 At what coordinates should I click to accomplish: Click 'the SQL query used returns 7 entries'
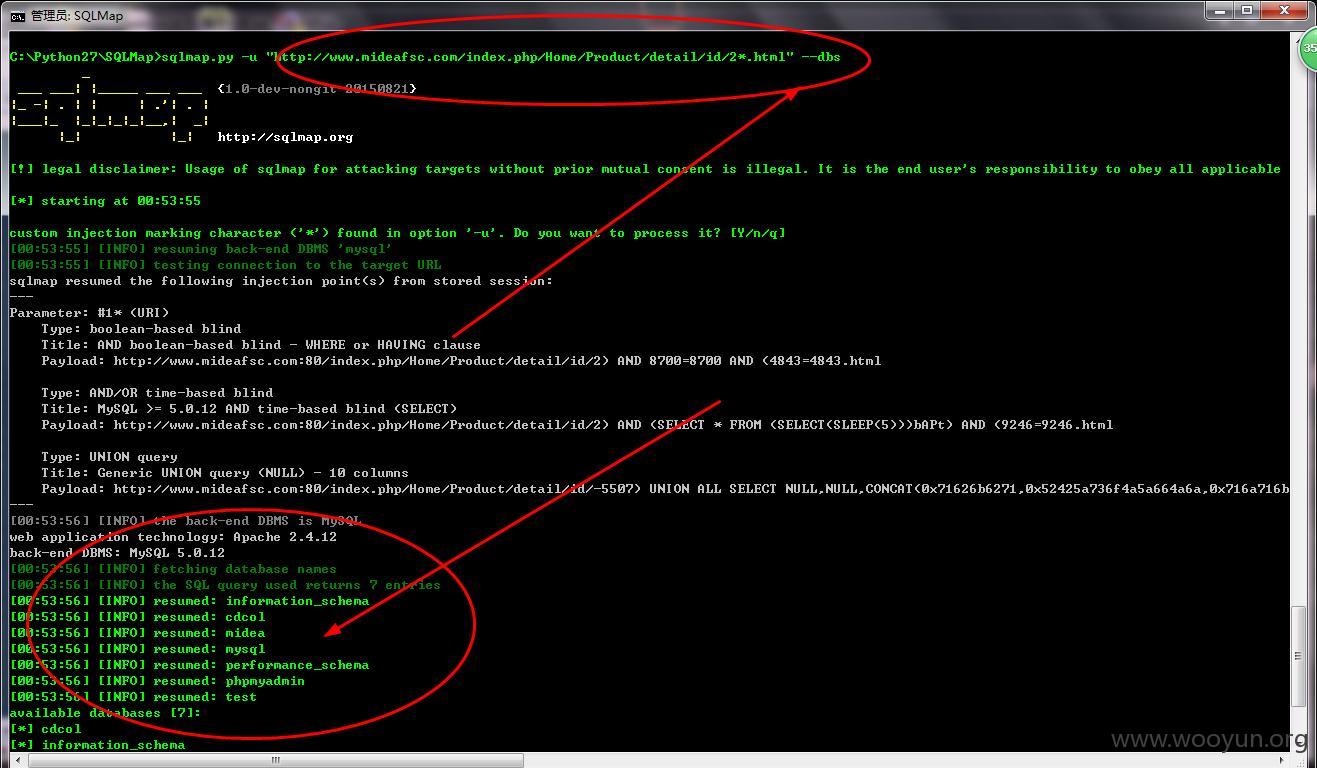coord(225,585)
